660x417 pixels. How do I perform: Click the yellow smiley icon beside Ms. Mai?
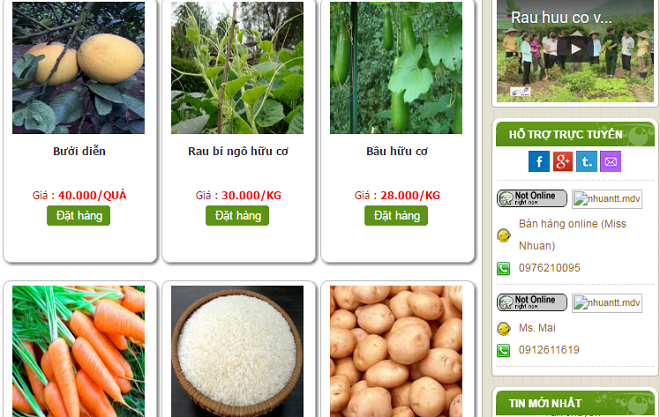pyautogui.click(x=503, y=329)
